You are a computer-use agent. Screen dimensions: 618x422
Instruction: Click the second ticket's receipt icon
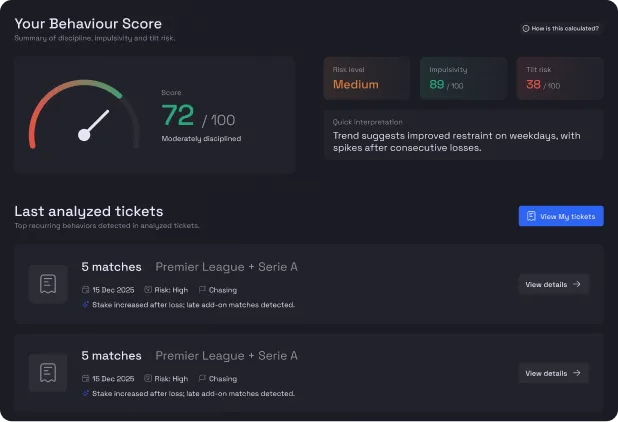coord(47,373)
